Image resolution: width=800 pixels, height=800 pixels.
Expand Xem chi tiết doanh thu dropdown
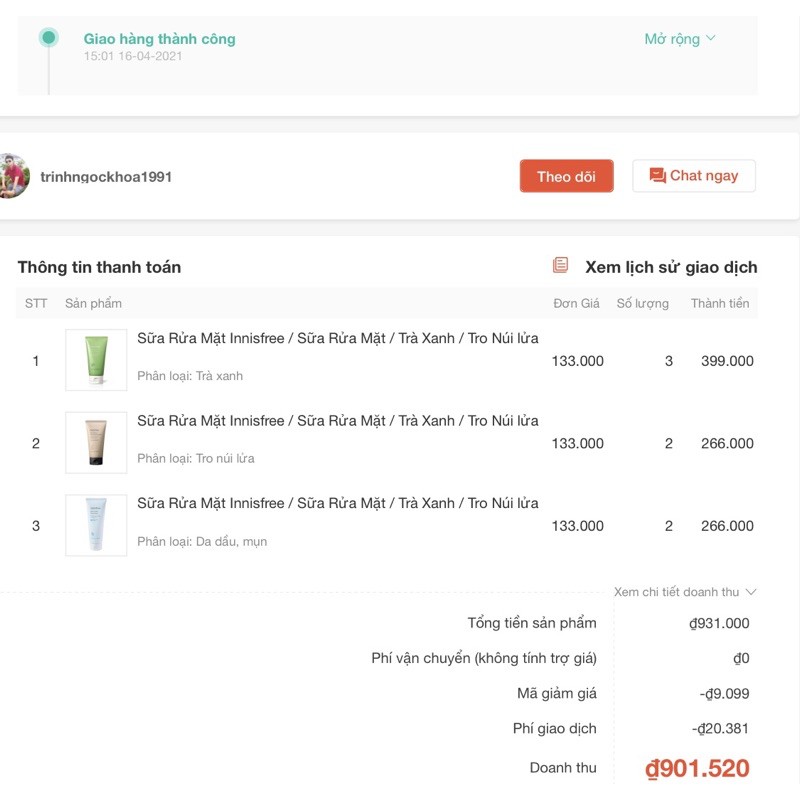click(x=685, y=592)
